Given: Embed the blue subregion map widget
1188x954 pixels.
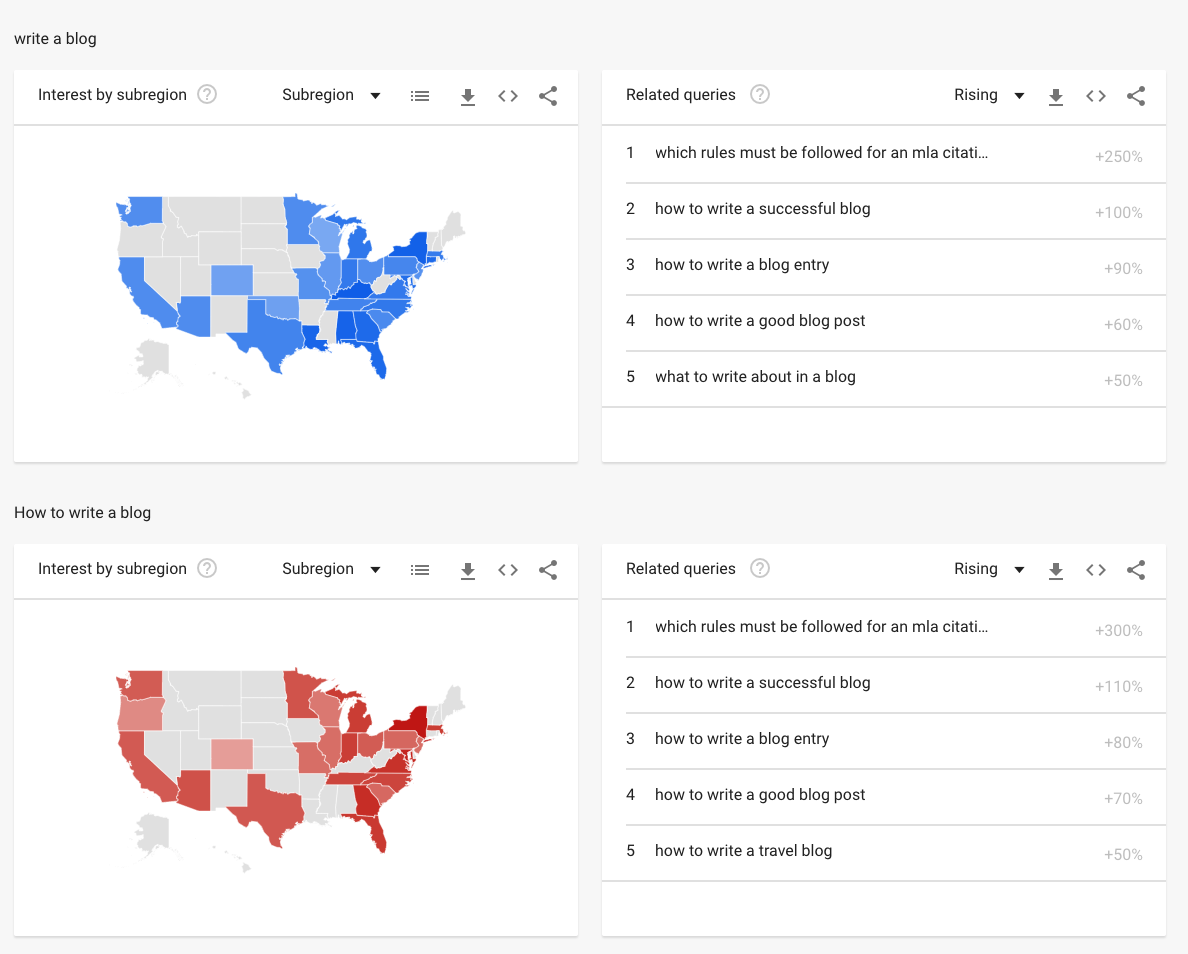Looking at the screenshot, I should click(x=508, y=96).
